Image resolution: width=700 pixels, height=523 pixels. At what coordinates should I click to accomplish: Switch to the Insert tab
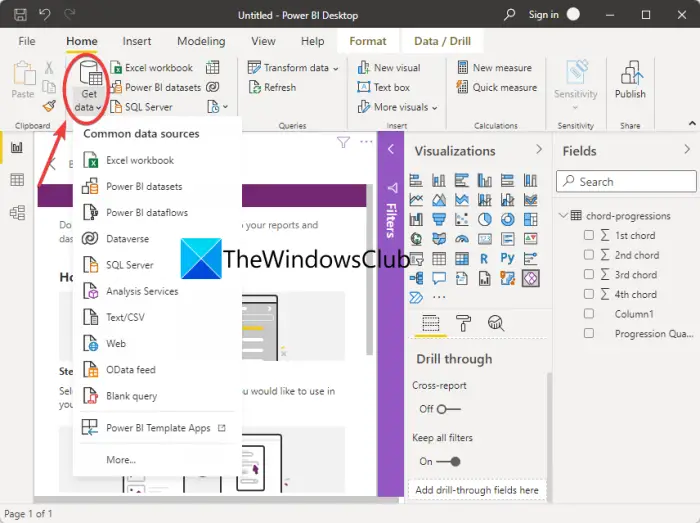[137, 41]
